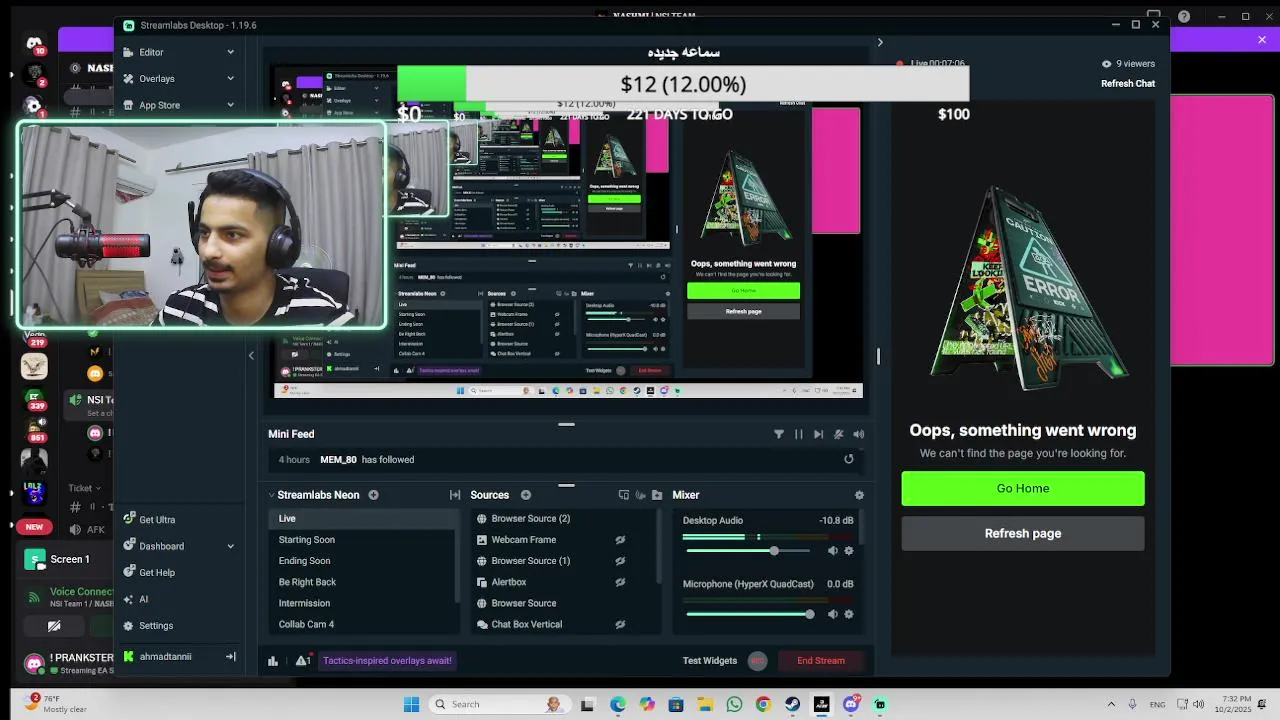This screenshot has height=720, width=1280.
Task: Open the Editor menu item
Action: (x=151, y=52)
